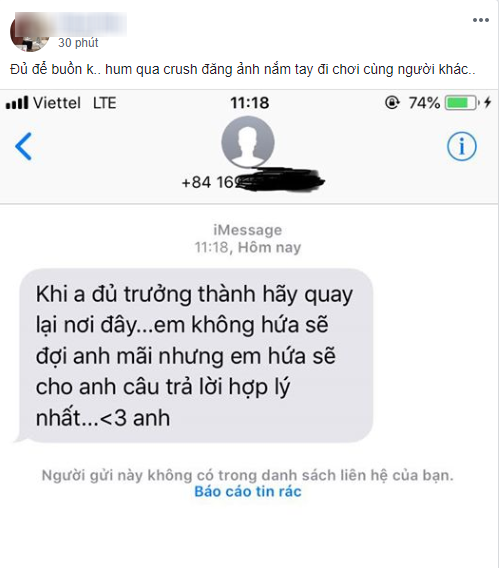Click the Viettel carrier label
Screen dimensions: 499x568
57,103
